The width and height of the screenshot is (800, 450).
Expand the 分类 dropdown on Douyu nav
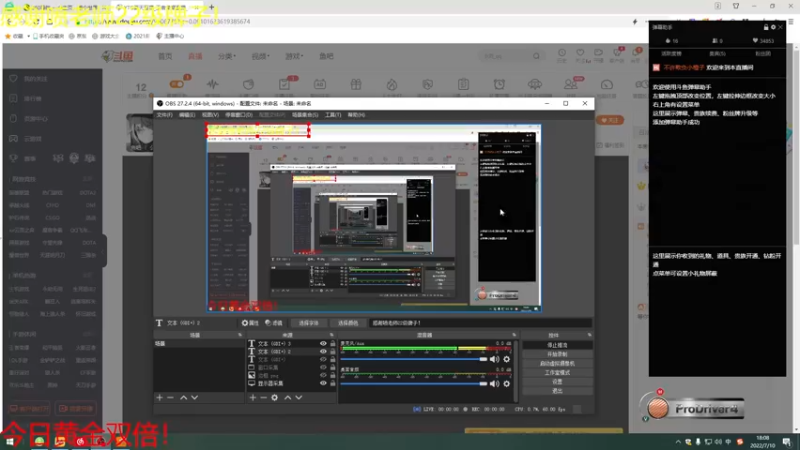tap(227, 56)
